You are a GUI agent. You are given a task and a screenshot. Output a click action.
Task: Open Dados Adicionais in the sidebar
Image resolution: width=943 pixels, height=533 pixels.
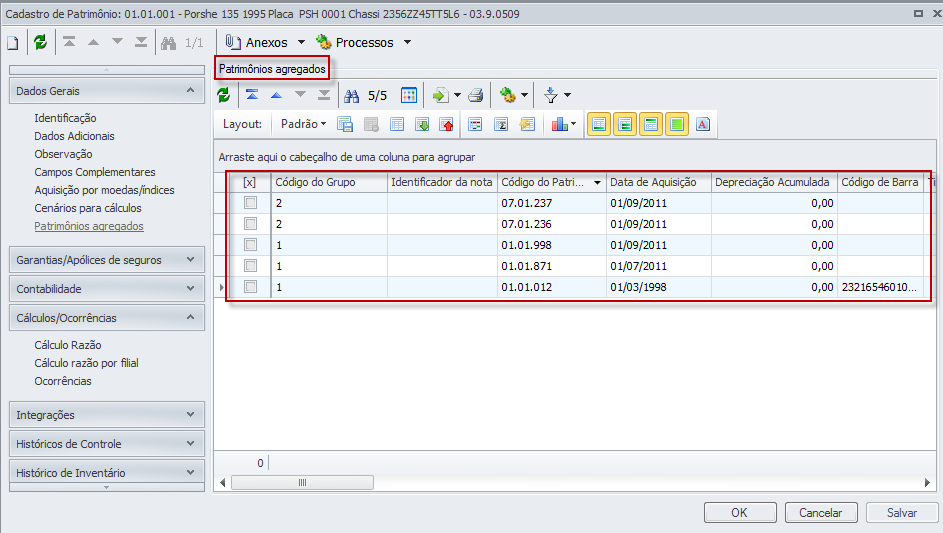(74, 136)
